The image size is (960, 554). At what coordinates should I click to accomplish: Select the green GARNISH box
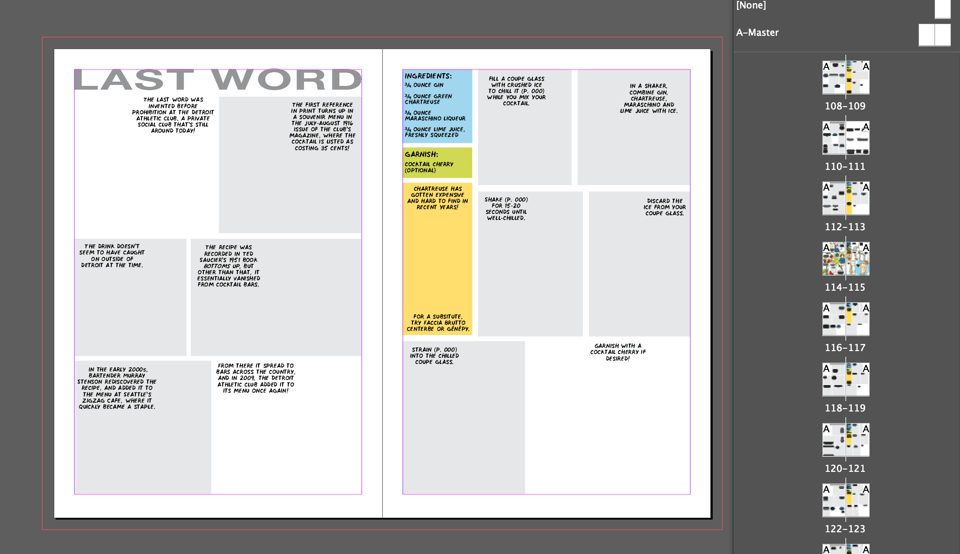[x=437, y=163]
